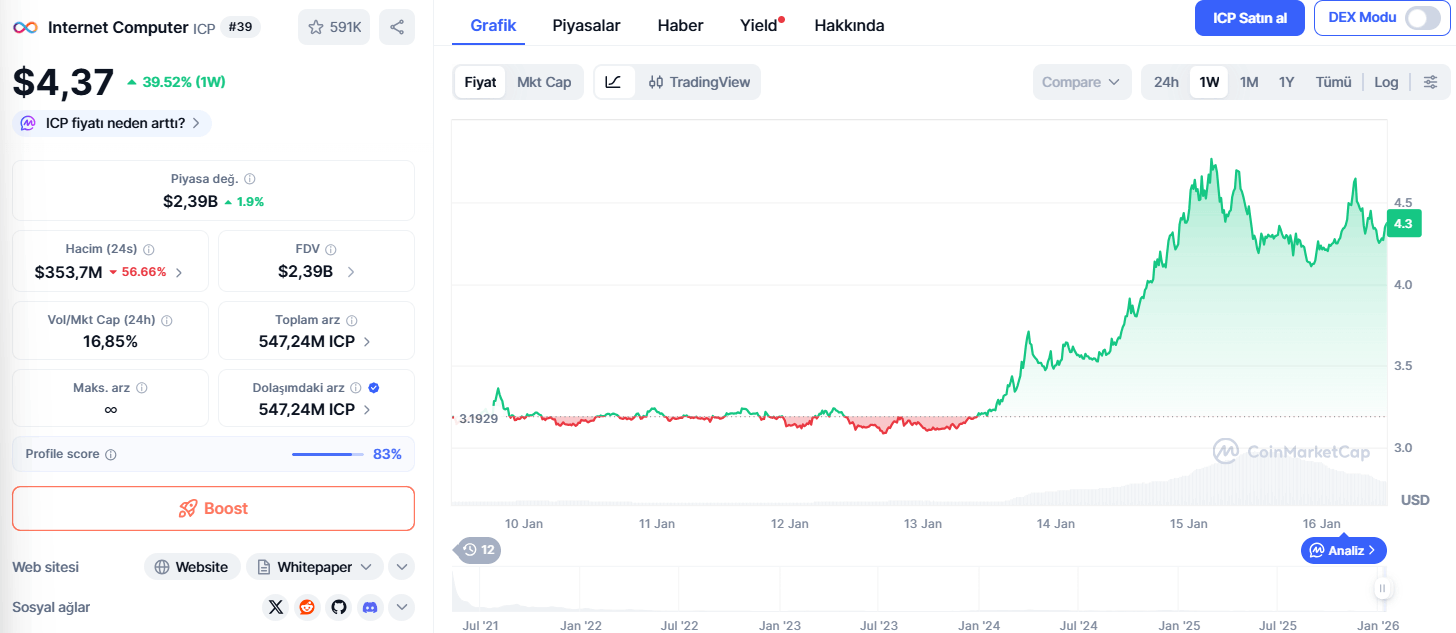Screen dimensions: 1456x633
Task: Click the orange Boost button
Action: click(213, 508)
